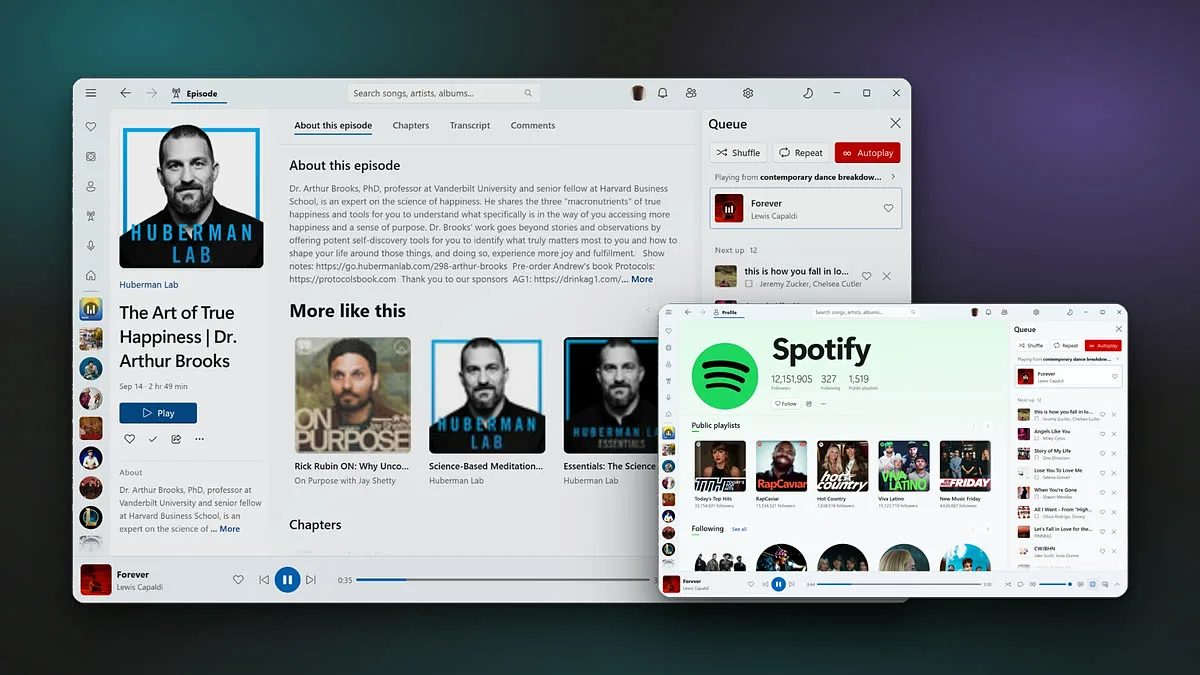Open hamburger menu in Episode window

click(x=91, y=93)
